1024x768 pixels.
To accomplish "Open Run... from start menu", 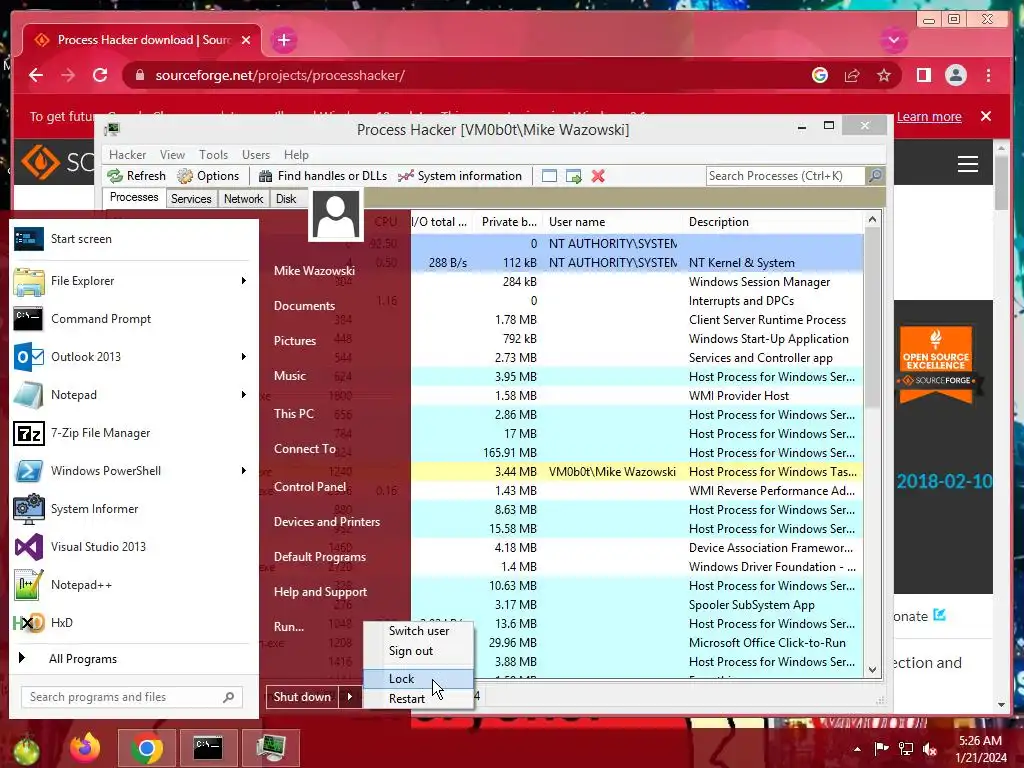I will [289, 627].
